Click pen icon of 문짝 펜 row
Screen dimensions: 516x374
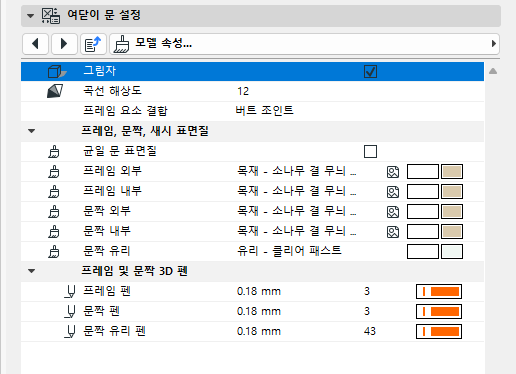(x=70, y=312)
